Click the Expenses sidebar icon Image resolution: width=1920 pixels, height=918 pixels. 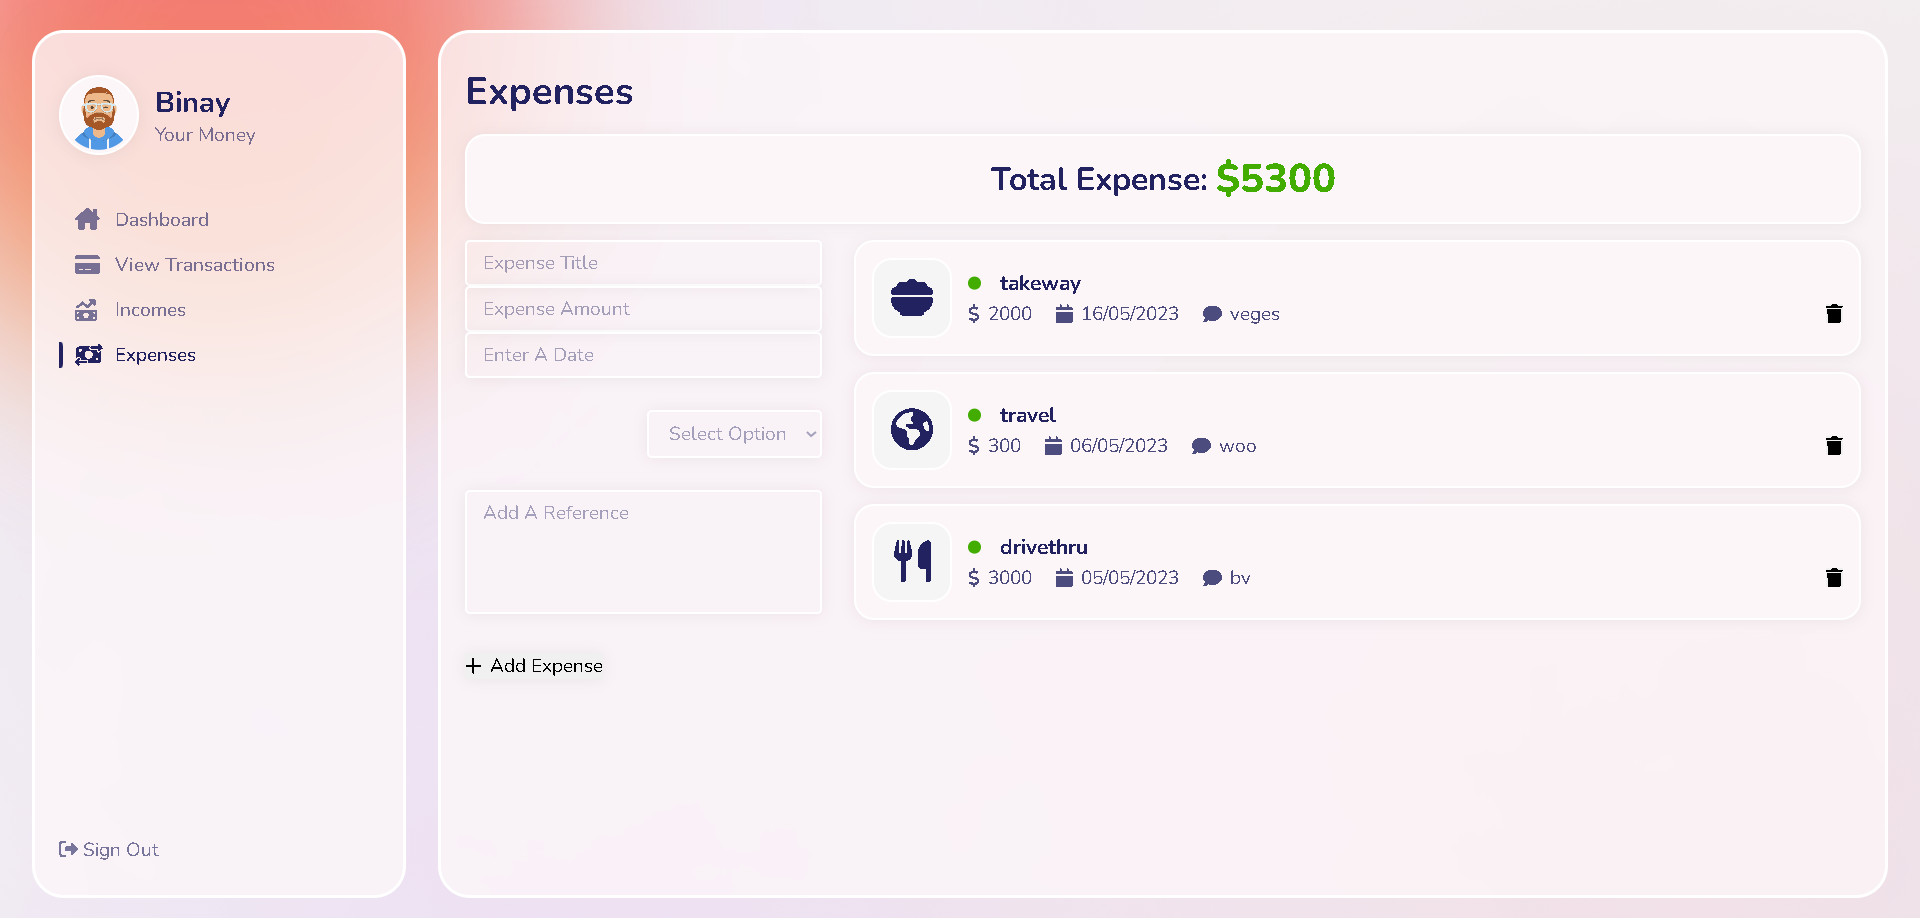pos(88,355)
